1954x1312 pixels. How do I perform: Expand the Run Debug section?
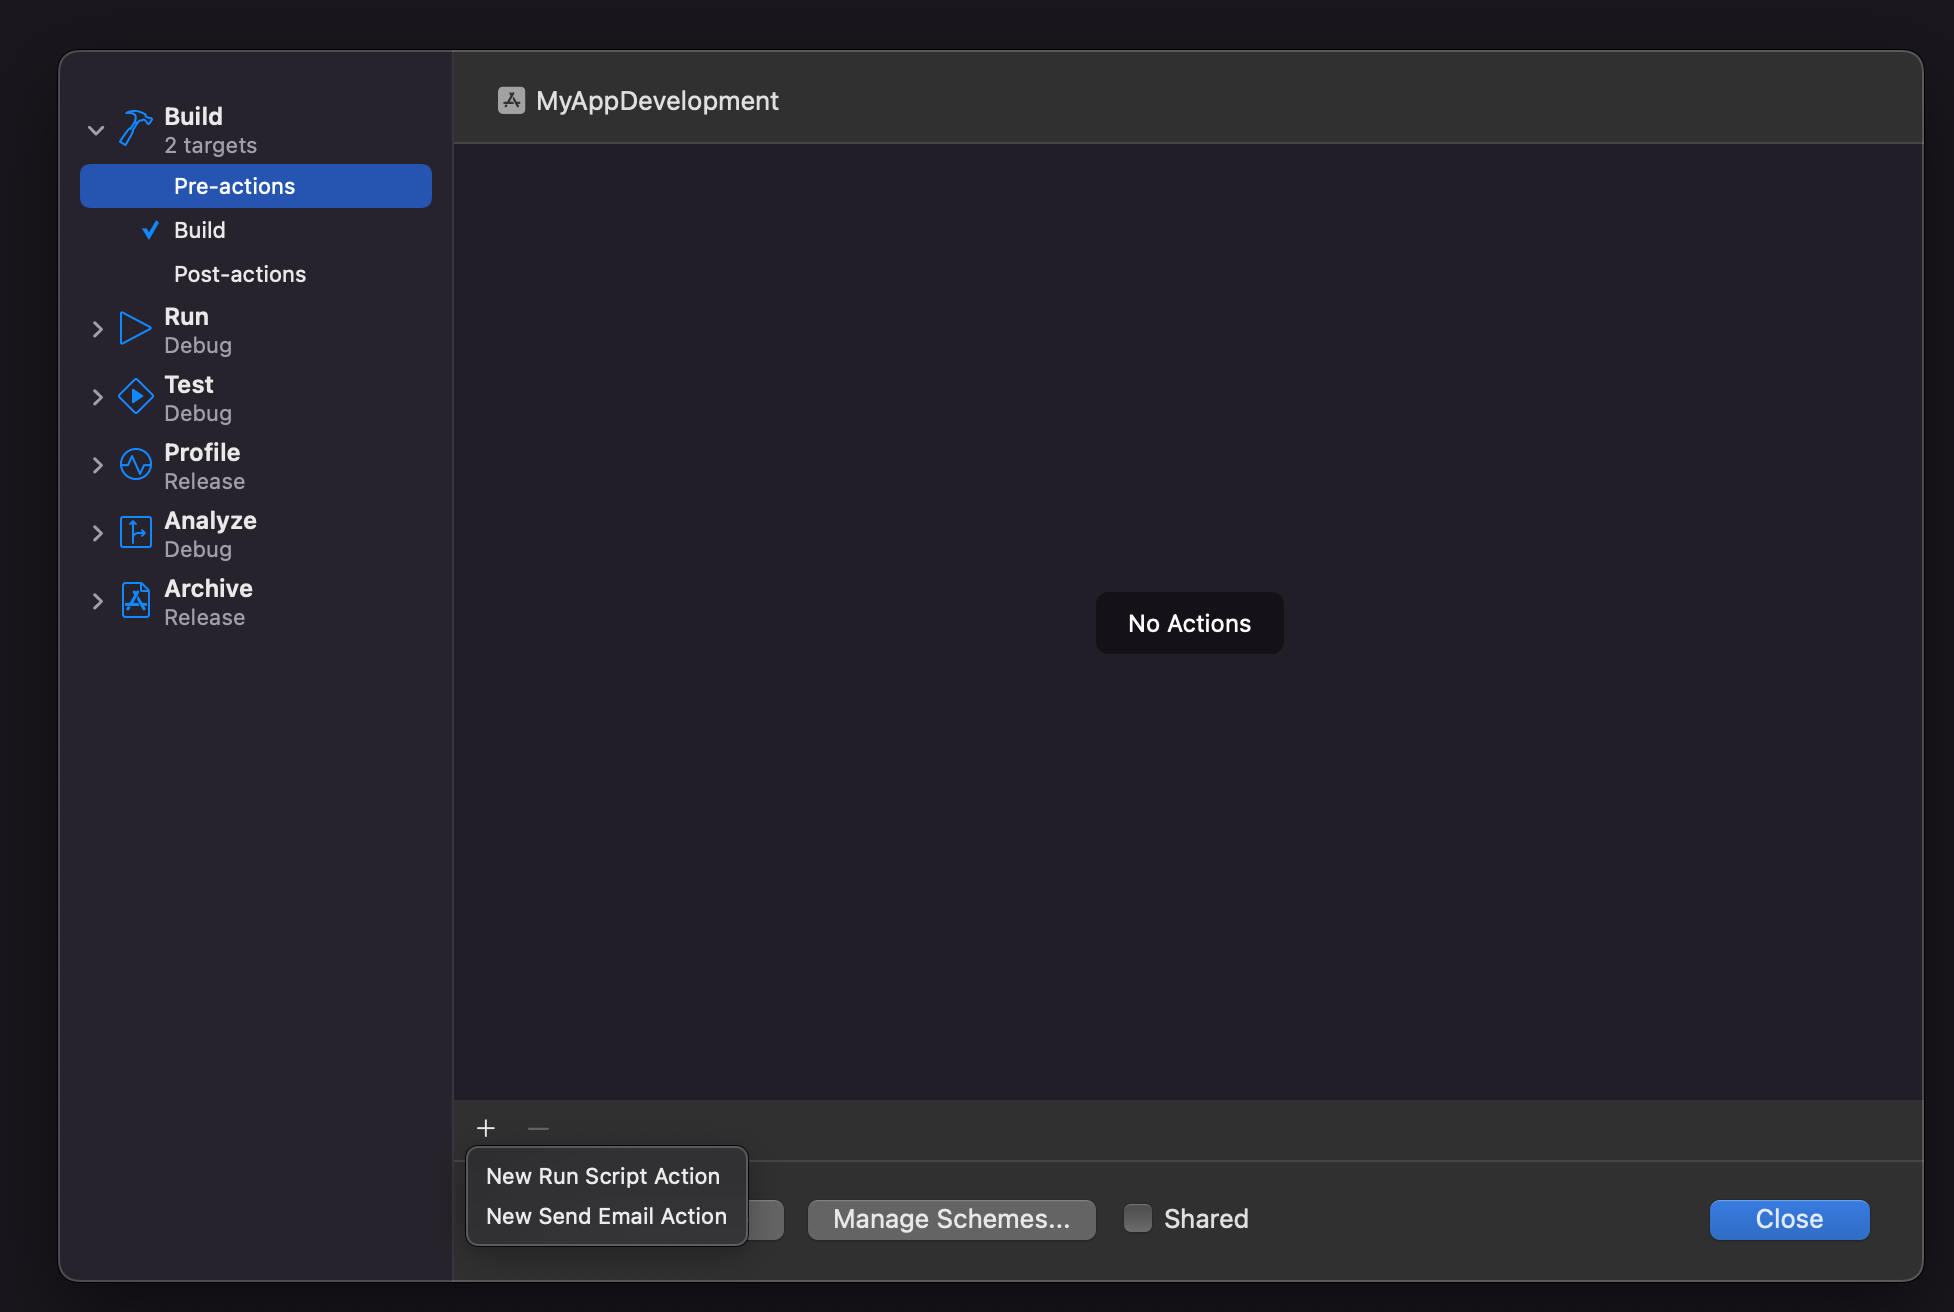tap(97, 328)
